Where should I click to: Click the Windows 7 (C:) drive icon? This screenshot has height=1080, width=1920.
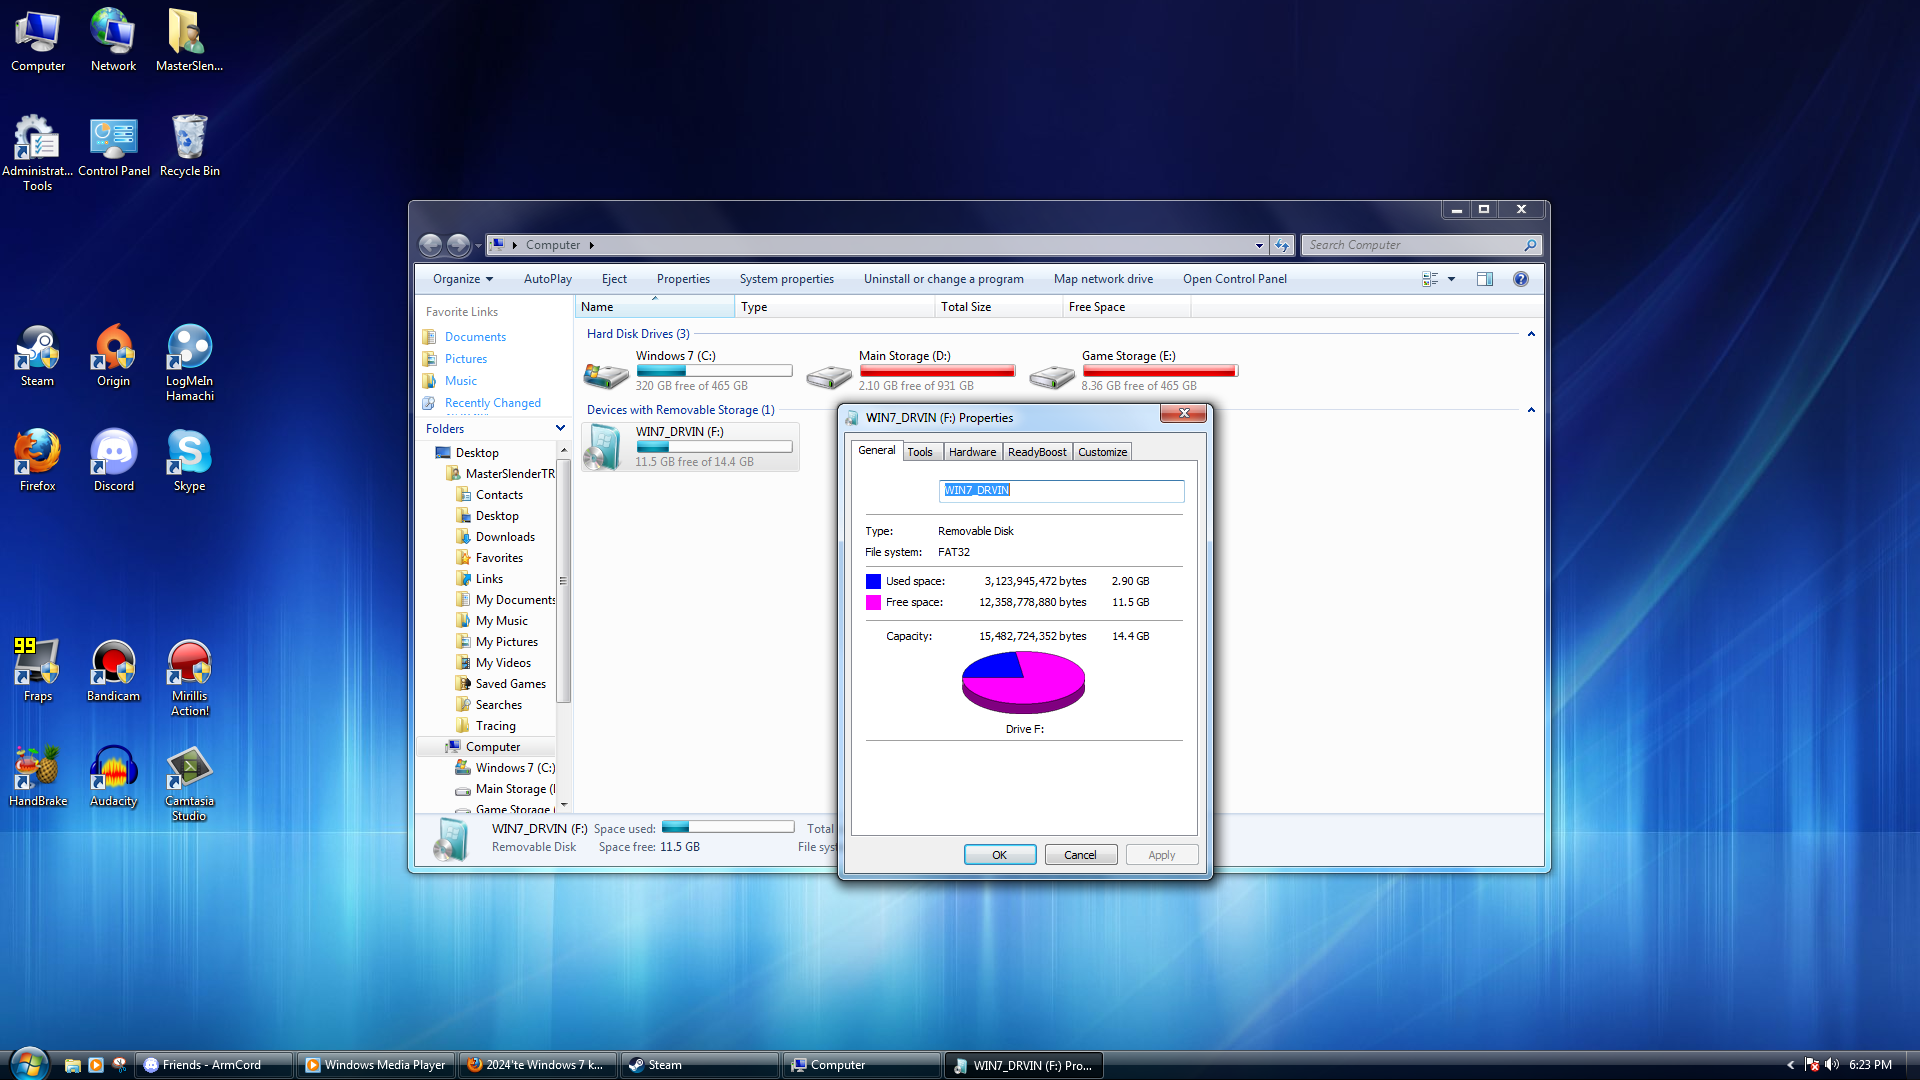click(x=606, y=376)
